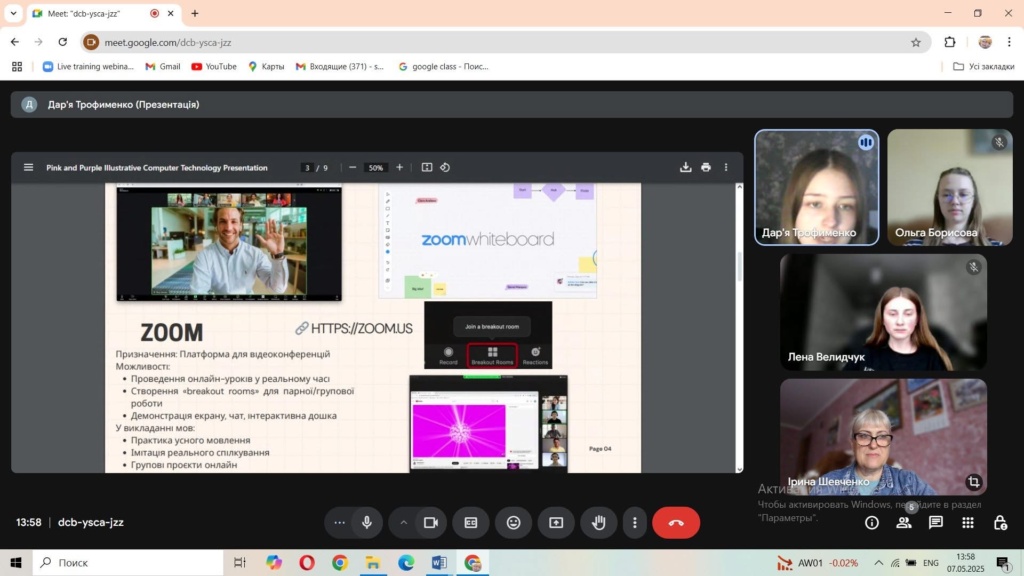1024x576 pixels.
Task: Show the participants people panel
Action: 904,522
